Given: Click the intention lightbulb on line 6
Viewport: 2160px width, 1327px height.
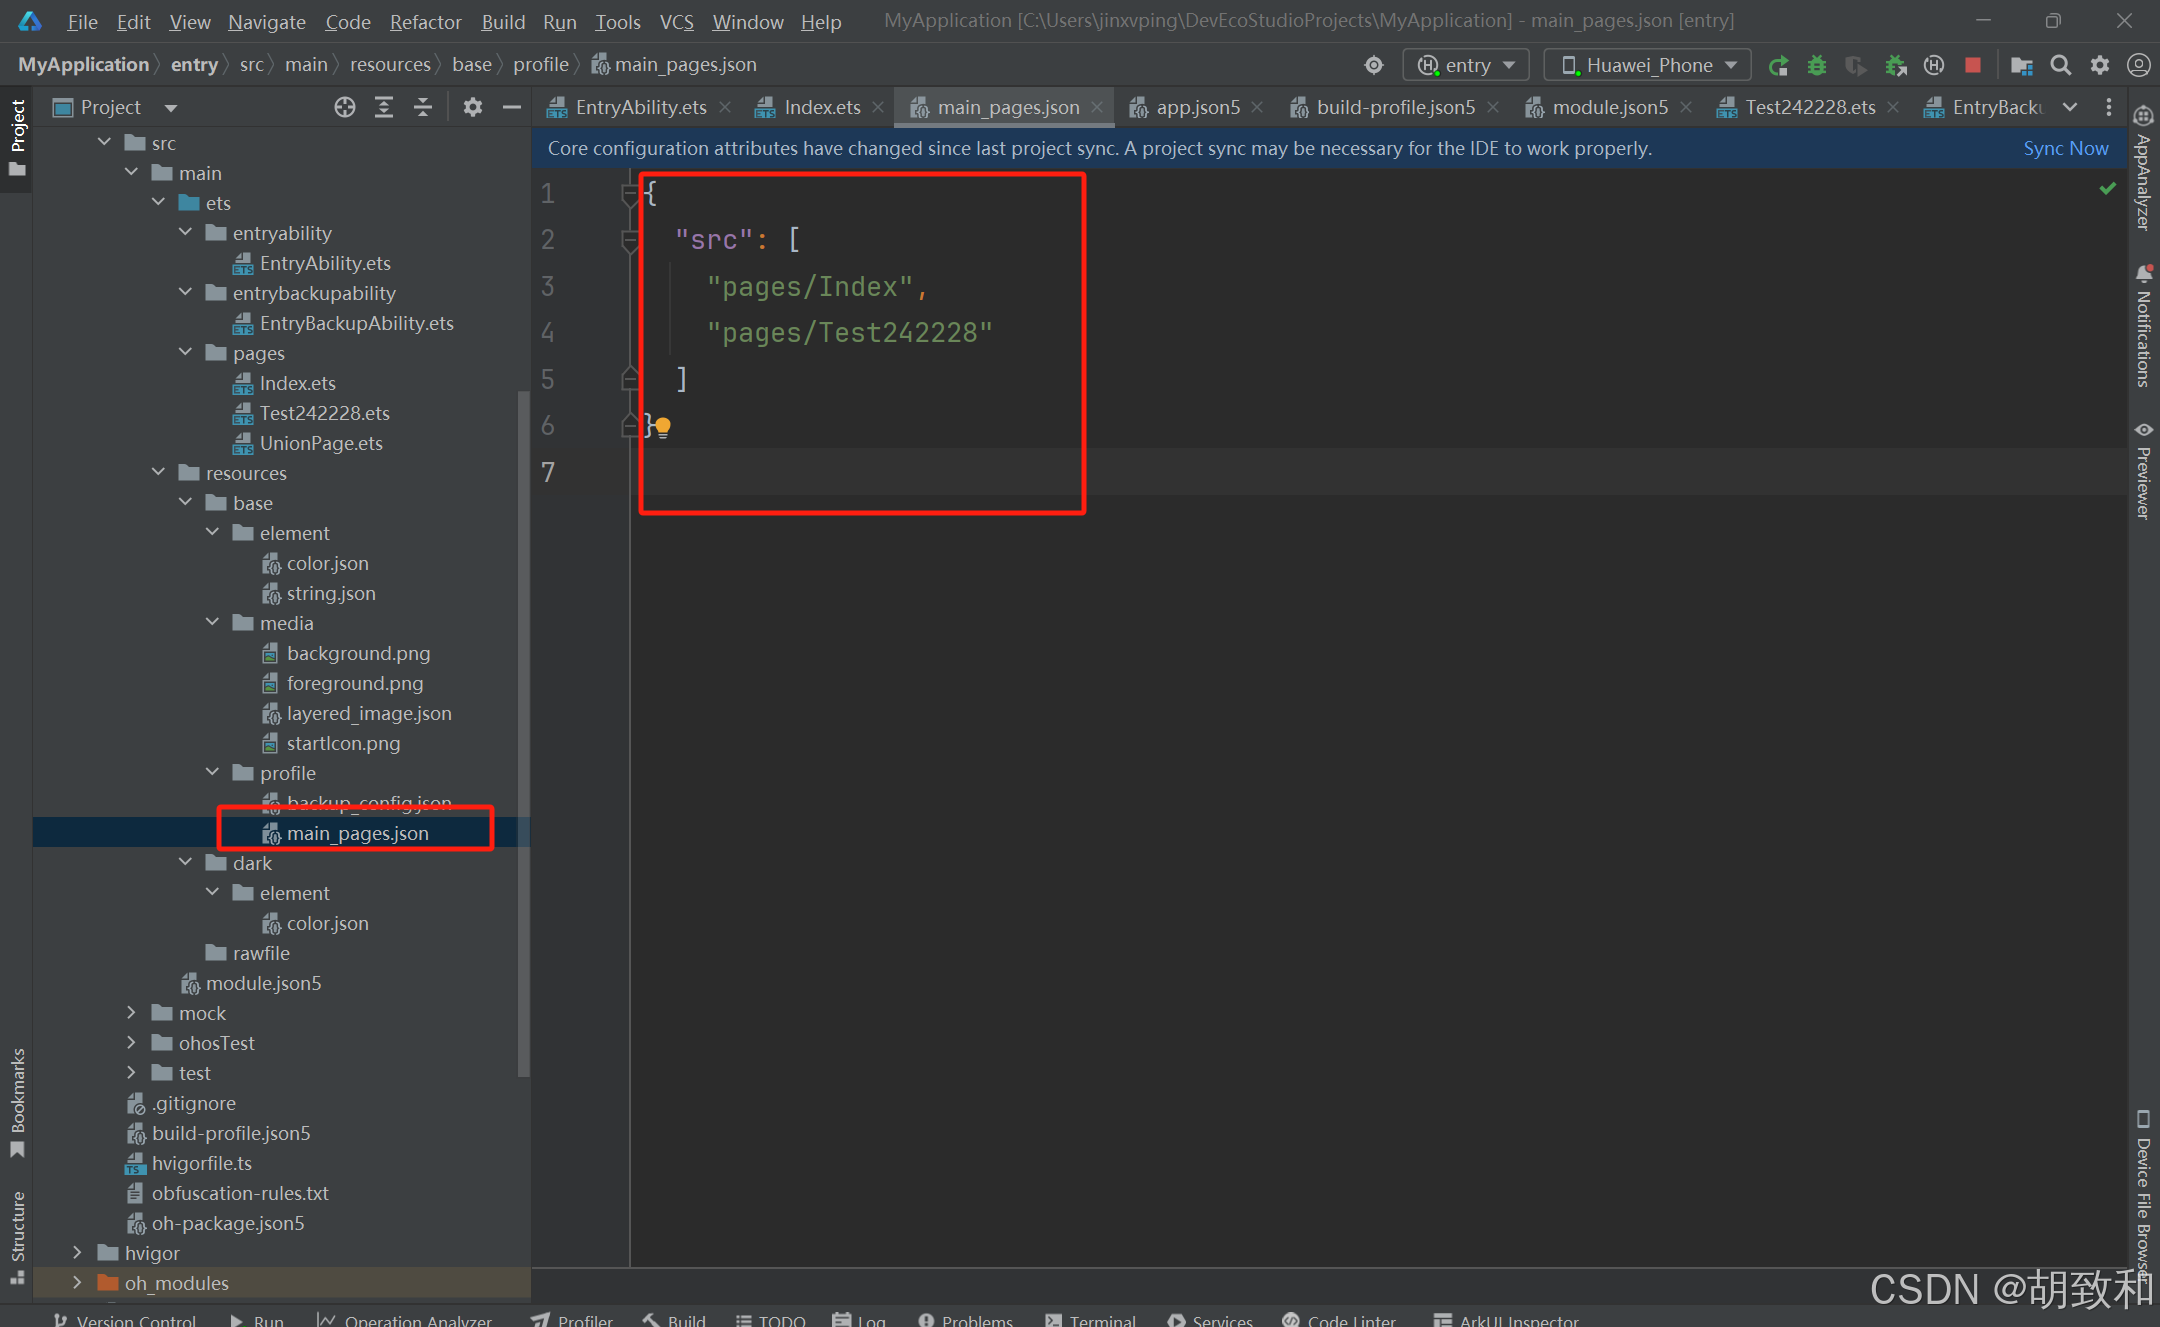Looking at the screenshot, I should coord(663,427).
